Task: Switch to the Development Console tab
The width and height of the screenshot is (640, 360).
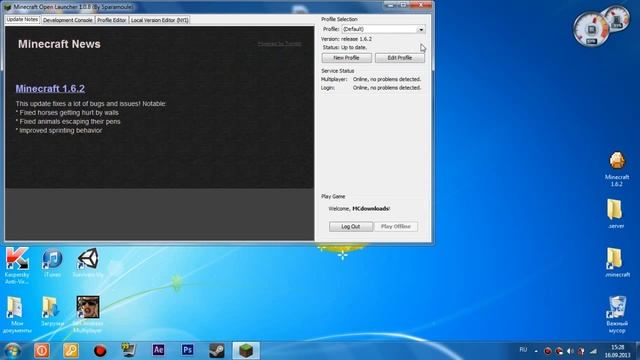Action: [68, 20]
